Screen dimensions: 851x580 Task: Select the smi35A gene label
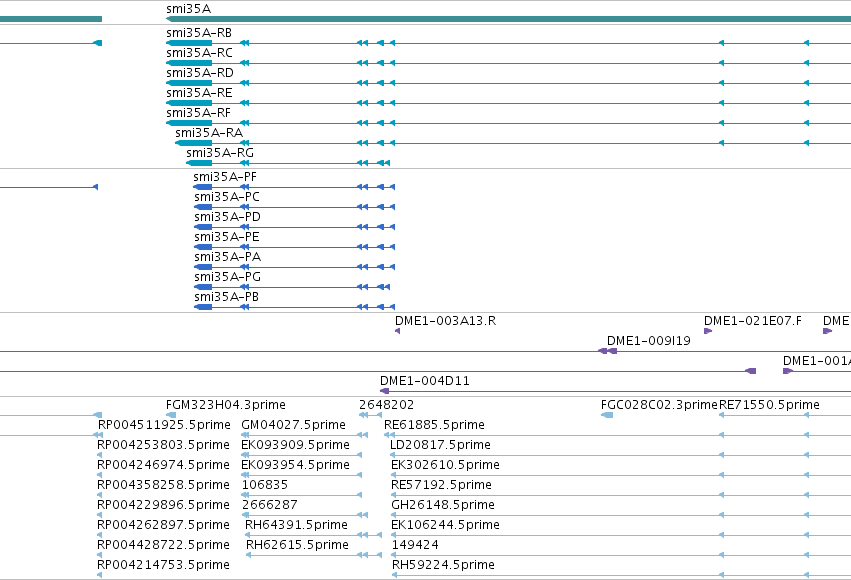pos(188,9)
